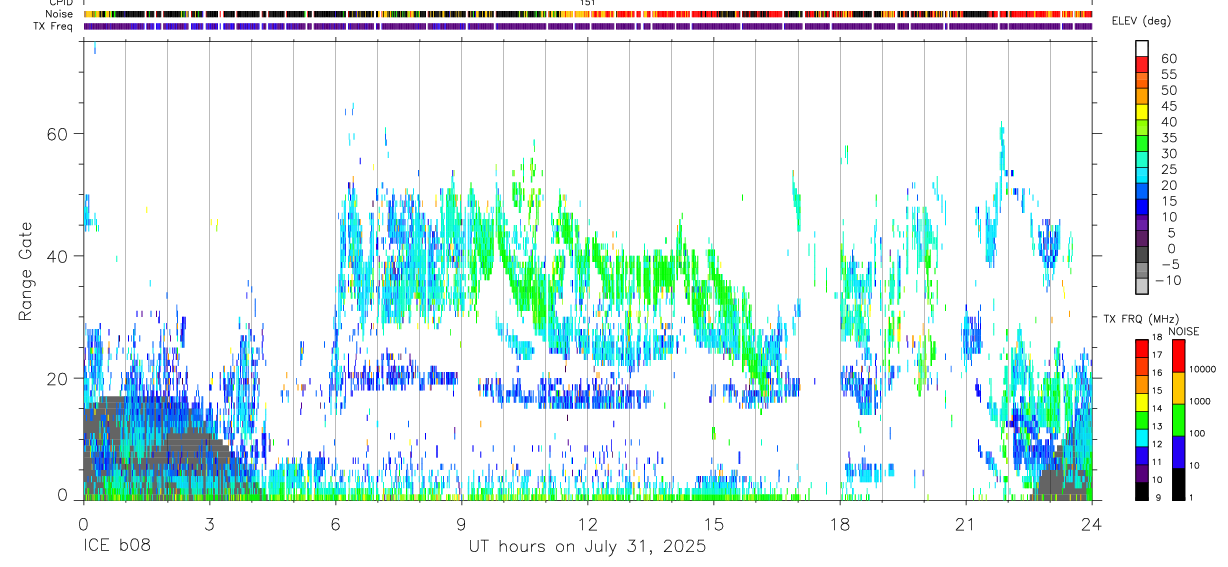Click the 'ELEV (deg)' legend title

pyautogui.click(x=1143, y=22)
